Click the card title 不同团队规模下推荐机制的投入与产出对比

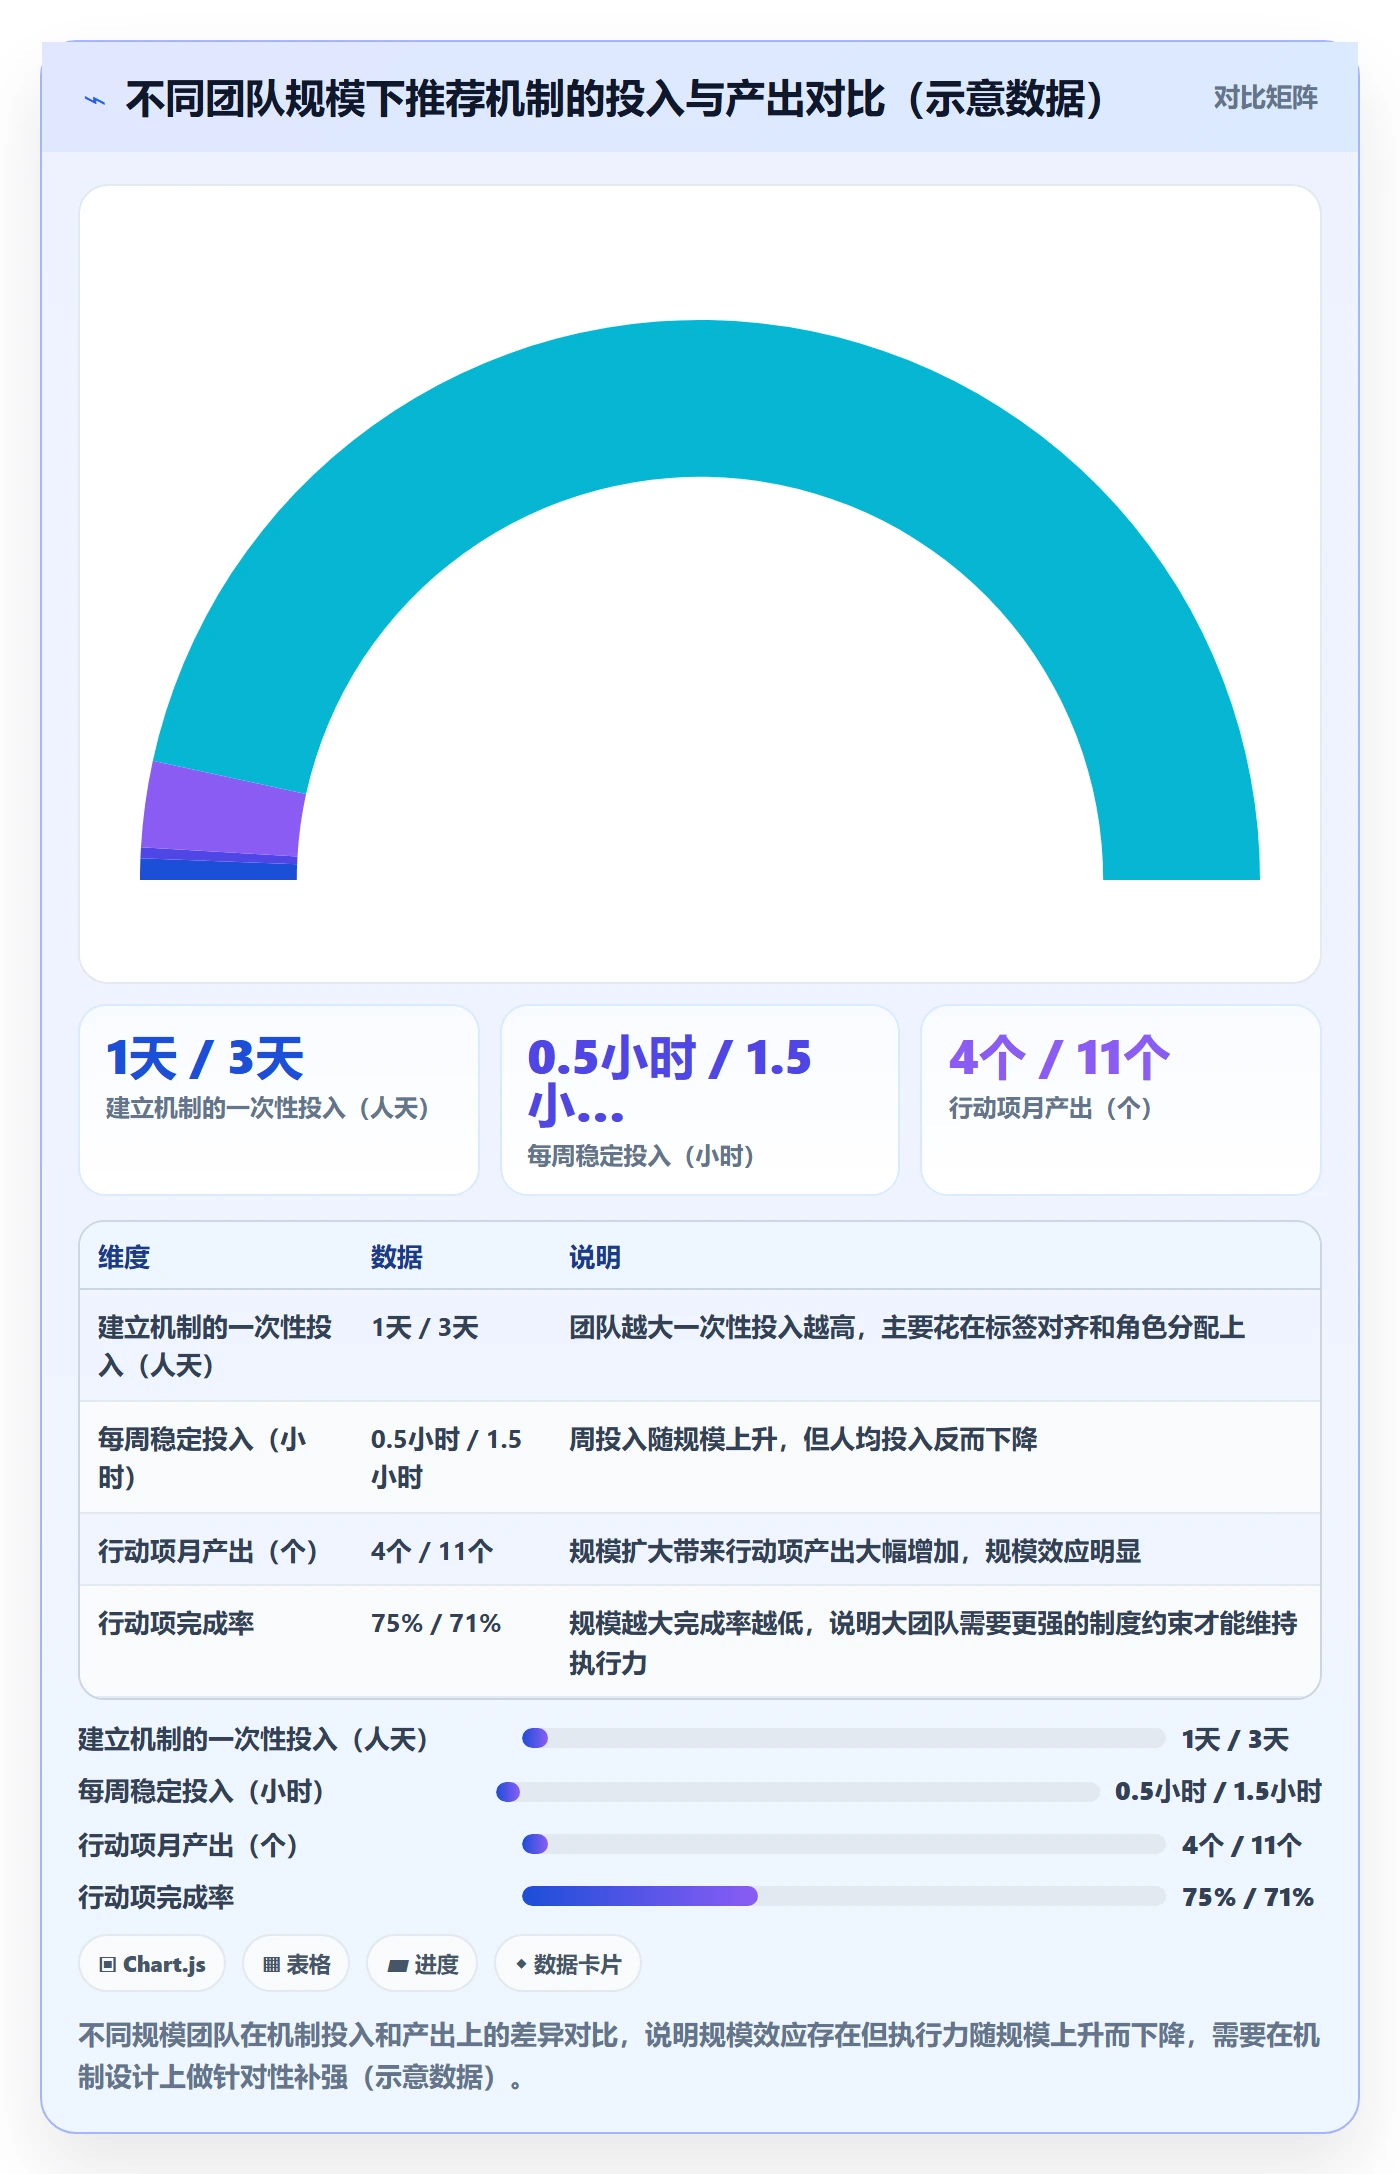point(615,99)
